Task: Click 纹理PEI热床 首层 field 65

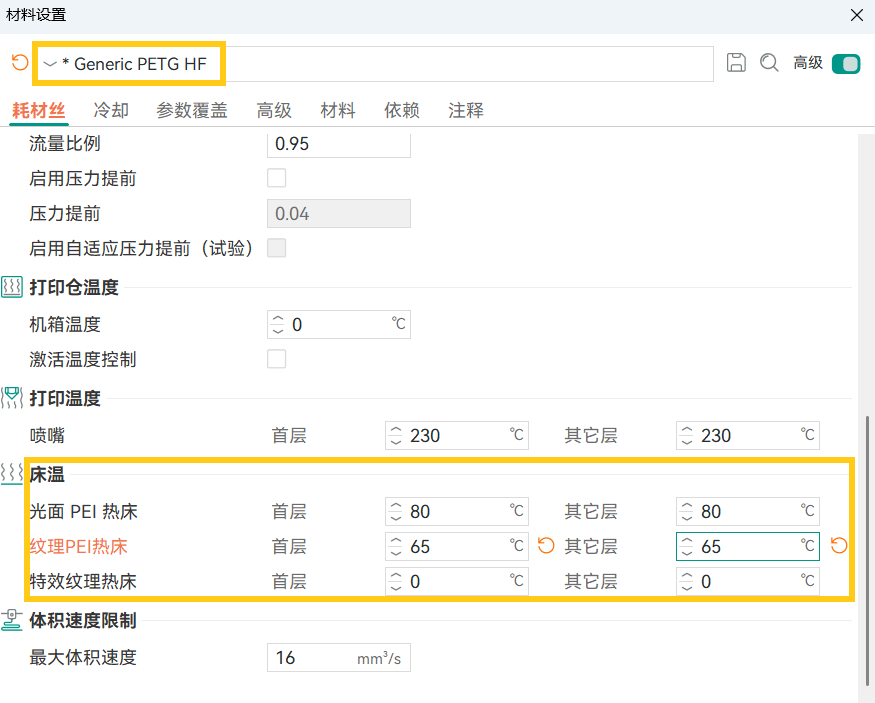Action: tap(456, 546)
